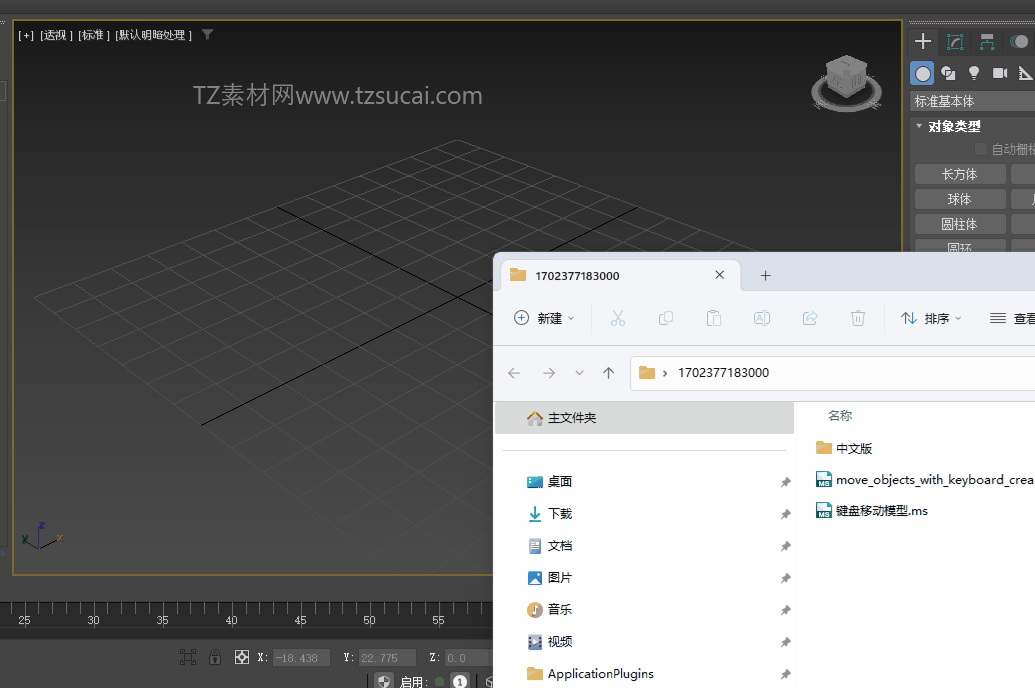The image size is (1035, 688).
Task: Open the 排序 sort dropdown in Explorer
Action: click(x=931, y=318)
